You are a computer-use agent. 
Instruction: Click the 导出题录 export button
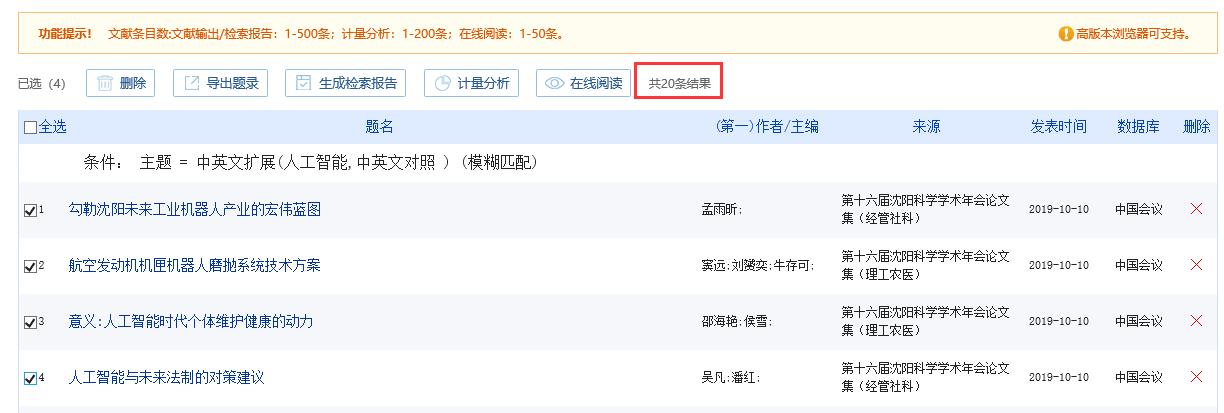[x=220, y=83]
